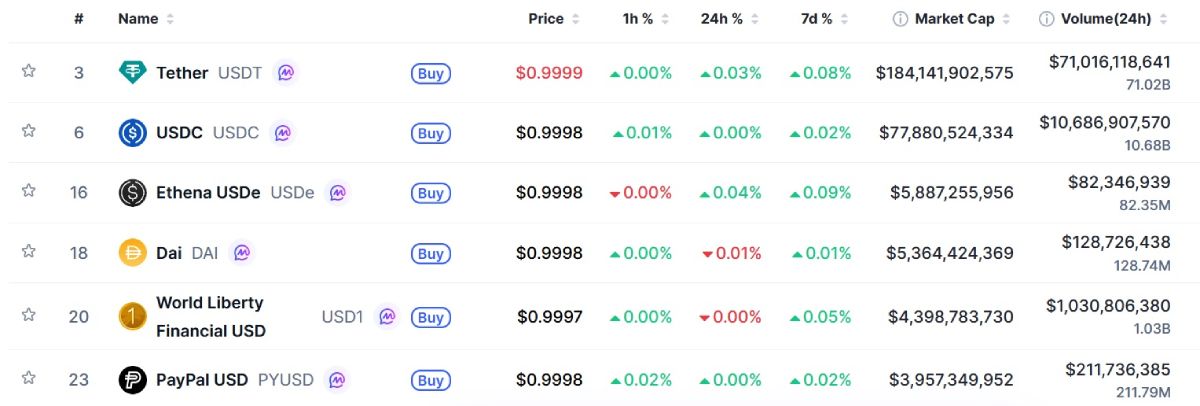The width and height of the screenshot is (1200, 406).
Task: Click the Market Cap info icon
Action: click(900, 19)
